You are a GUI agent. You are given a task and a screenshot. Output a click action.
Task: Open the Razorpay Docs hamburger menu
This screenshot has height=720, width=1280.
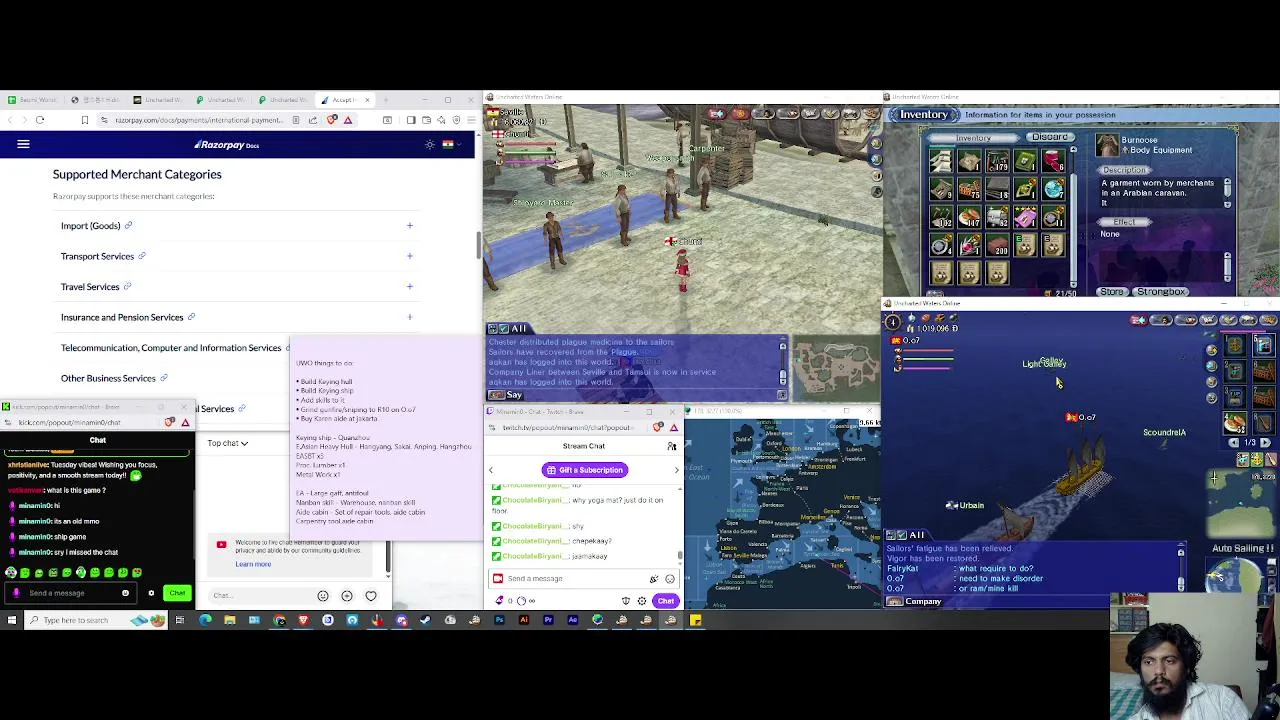[x=23, y=144]
